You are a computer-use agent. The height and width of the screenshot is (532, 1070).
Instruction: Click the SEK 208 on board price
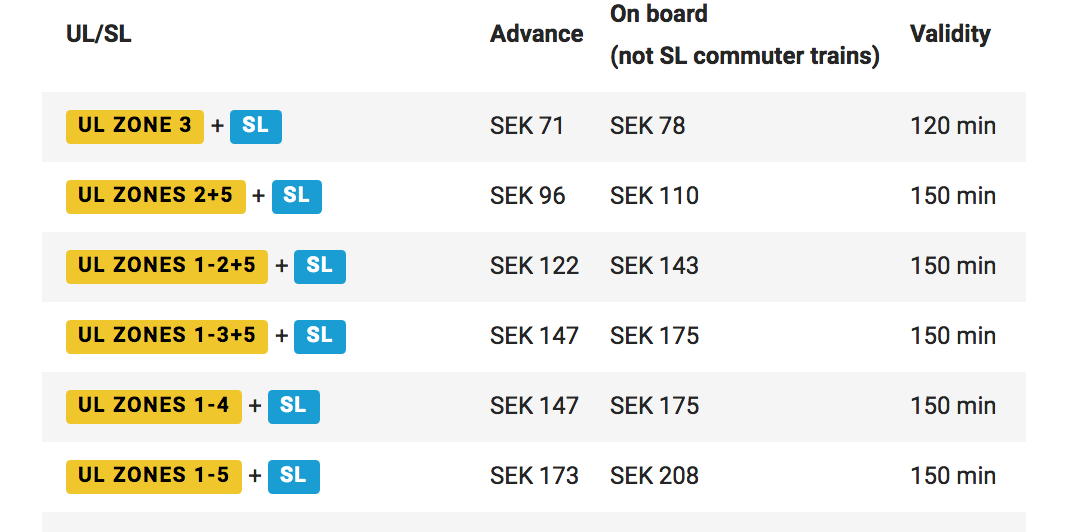pos(654,476)
